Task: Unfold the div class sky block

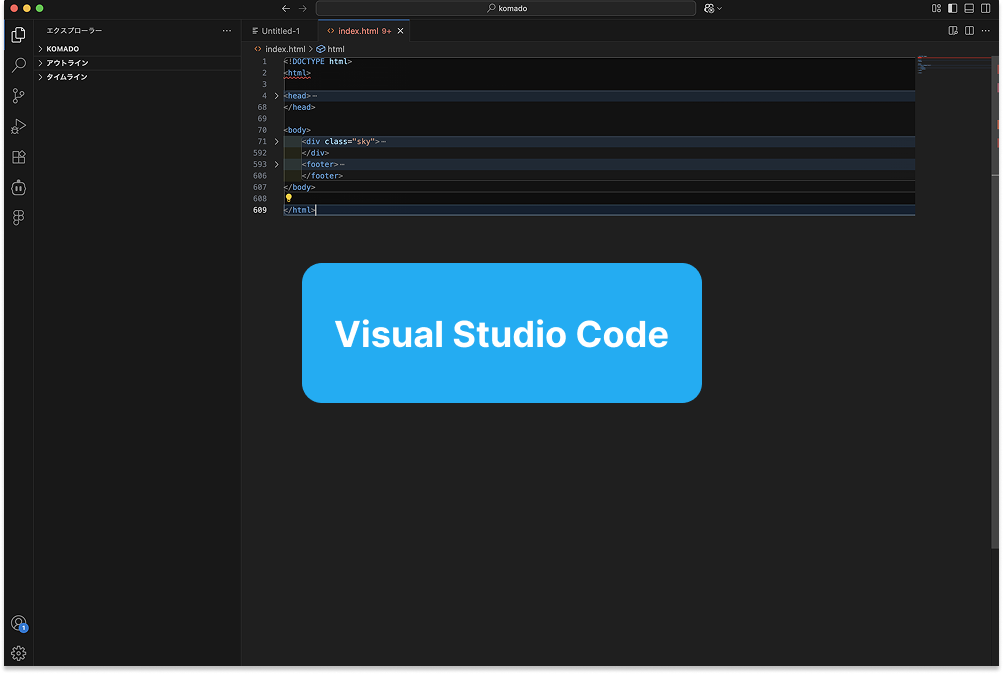Action: (x=276, y=141)
